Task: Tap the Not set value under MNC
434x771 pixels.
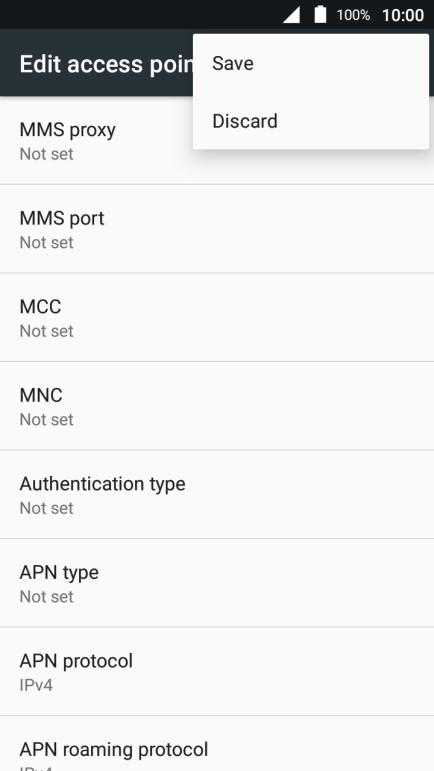Action: click(47, 419)
